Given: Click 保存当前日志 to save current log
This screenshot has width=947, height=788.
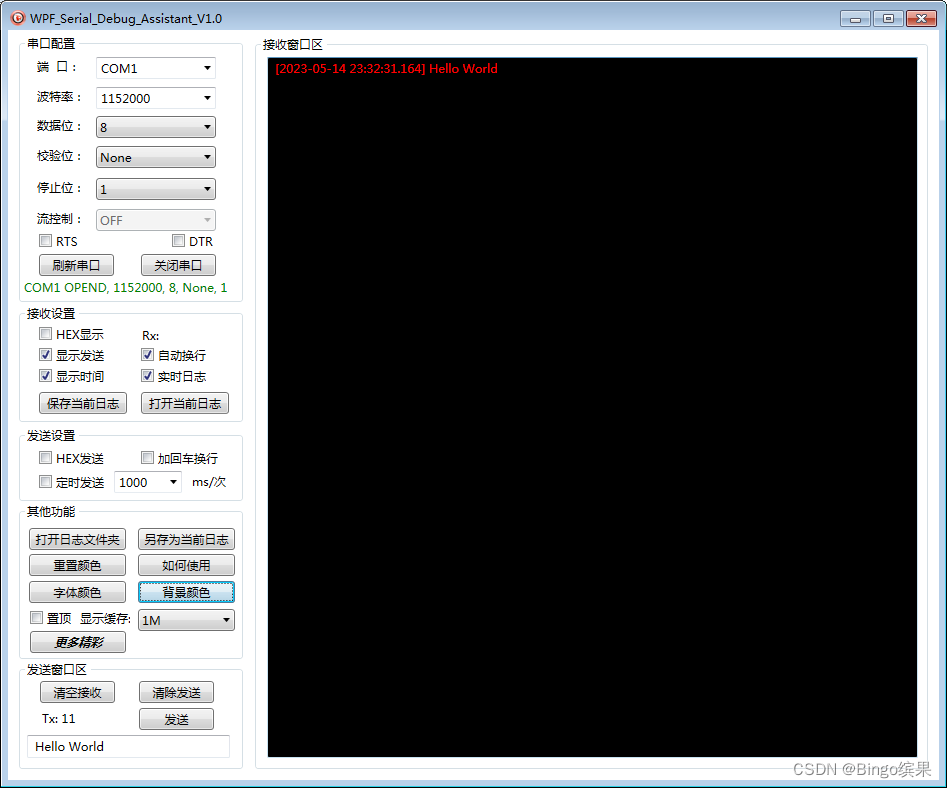Looking at the screenshot, I should tap(83, 402).
